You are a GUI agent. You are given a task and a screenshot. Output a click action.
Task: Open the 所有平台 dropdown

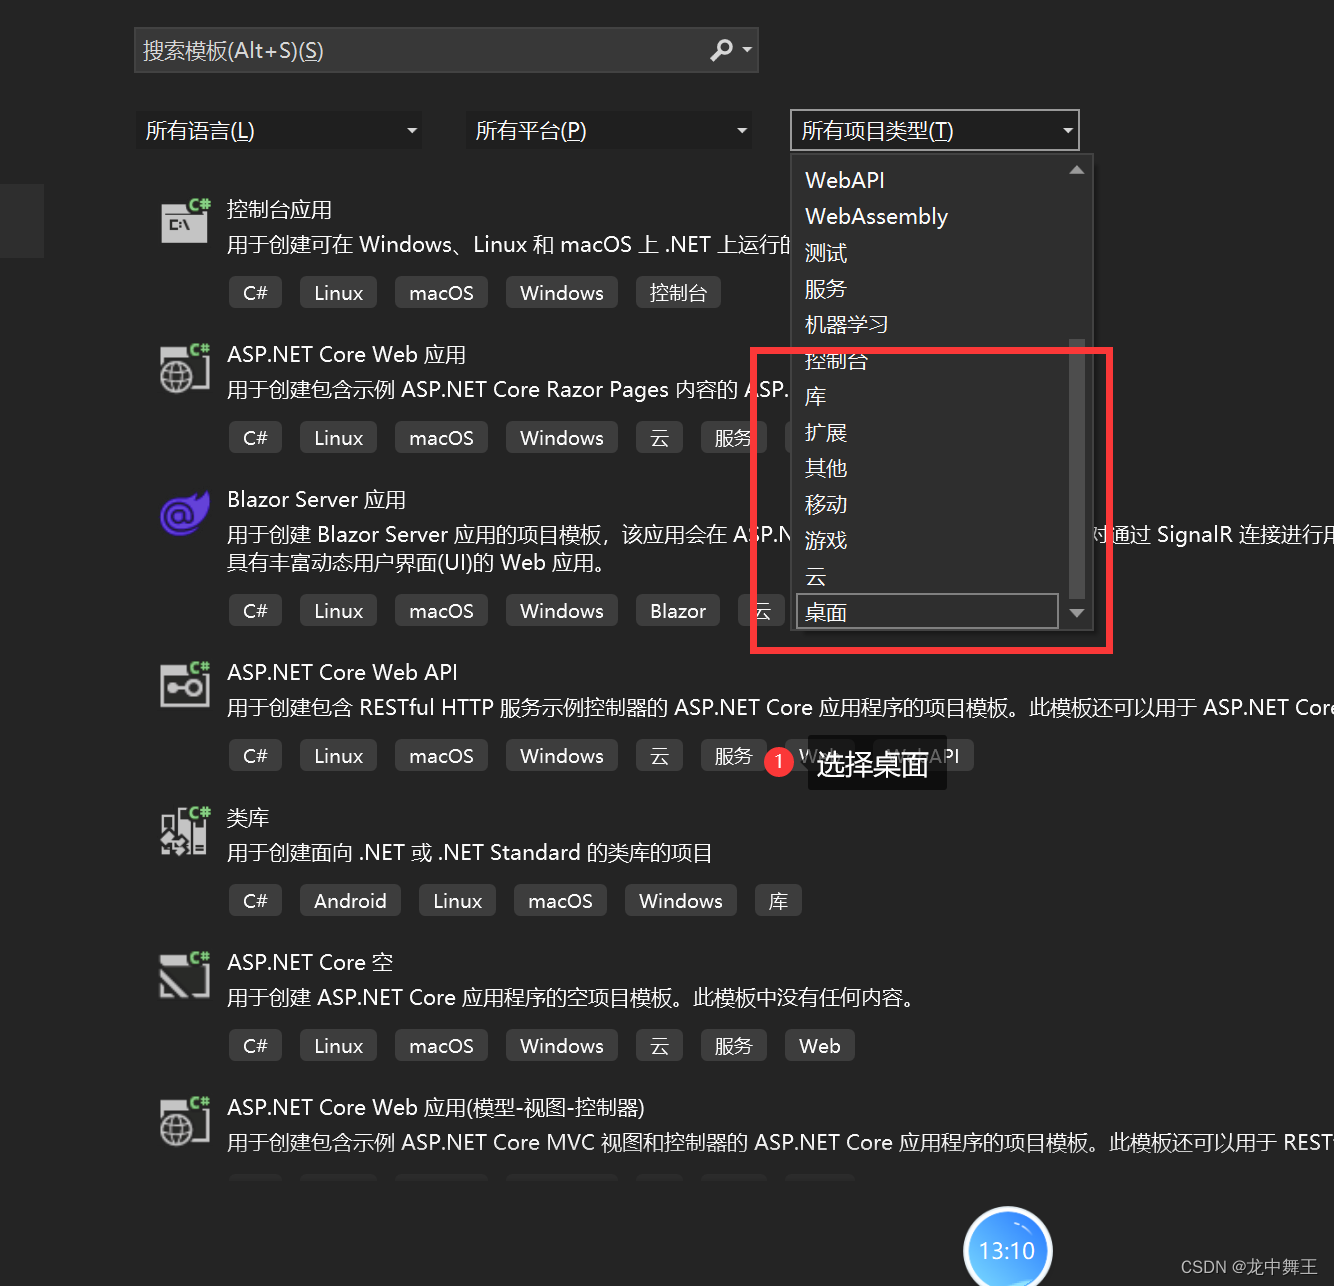click(608, 131)
